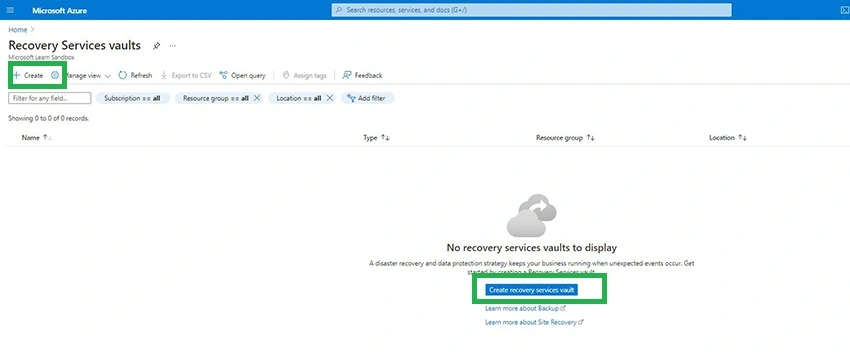Click the Showing 0 to 0 records text
The image size is (850, 360).
pos(49,118)
